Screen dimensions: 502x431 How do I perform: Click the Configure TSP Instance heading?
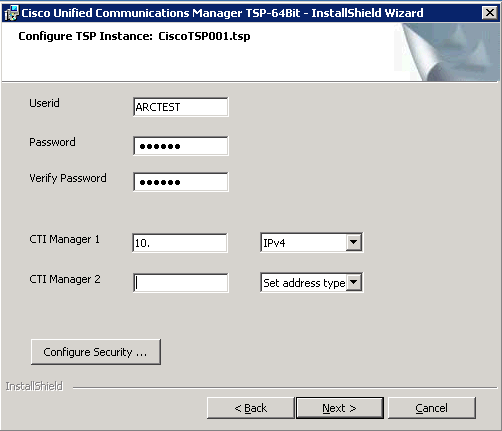click(134, 36)
